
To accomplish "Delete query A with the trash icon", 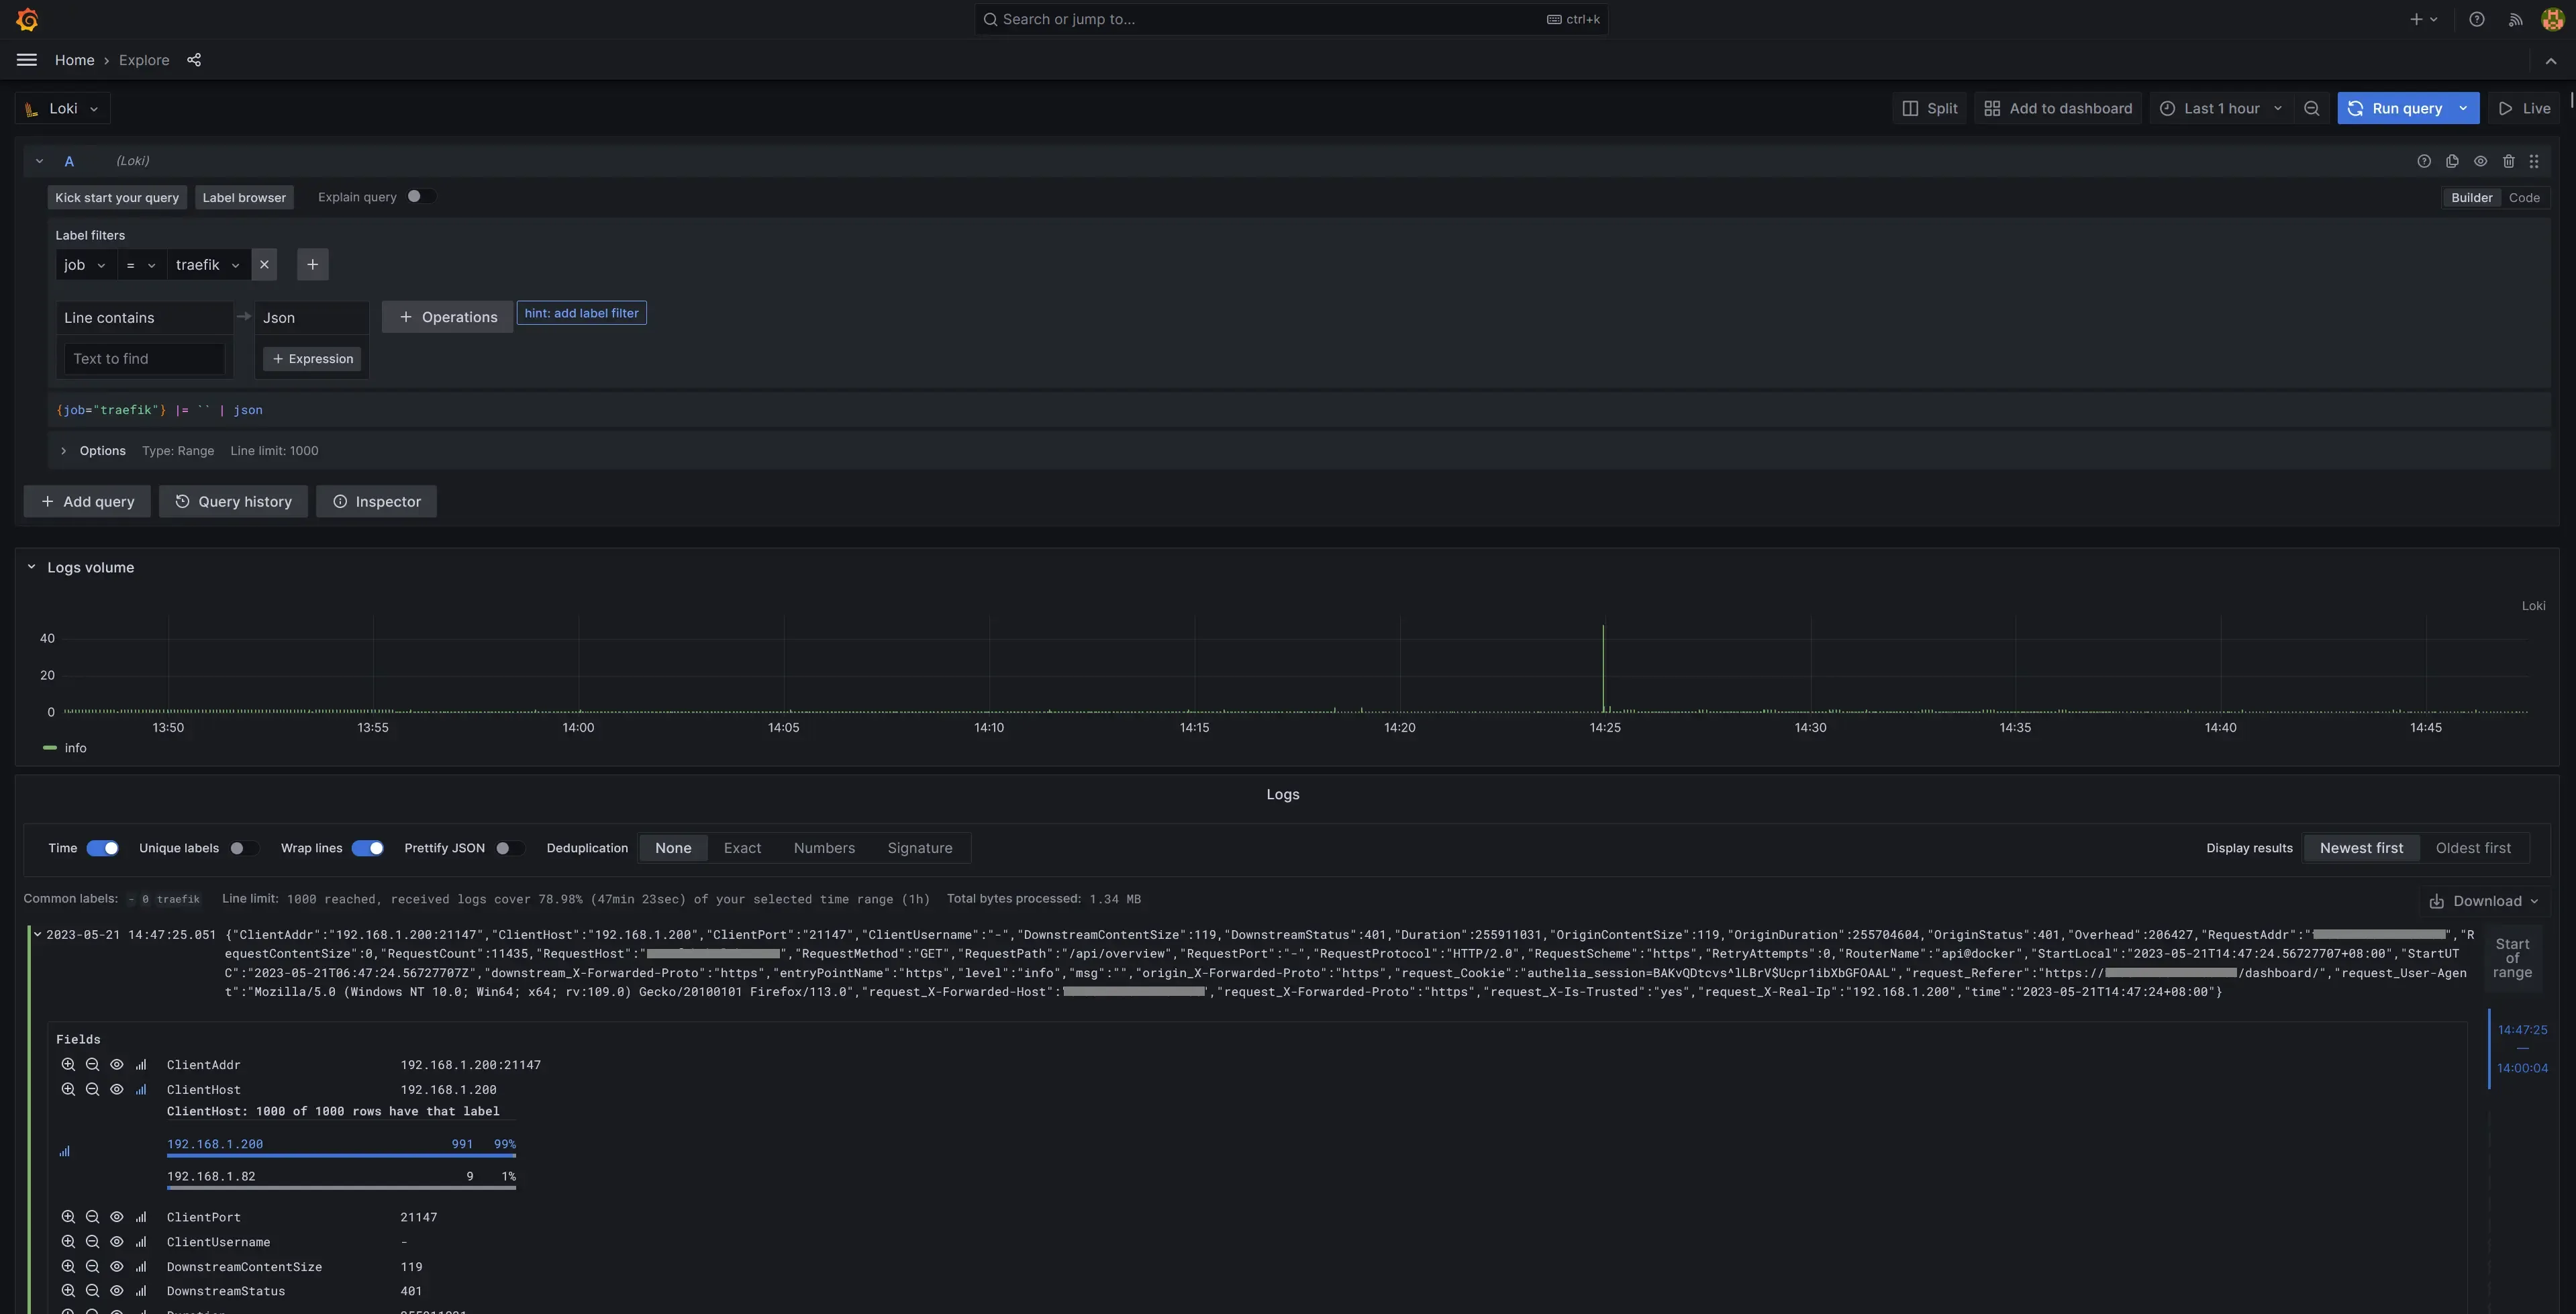I will pyautogui.click(x=2508, y=161).
